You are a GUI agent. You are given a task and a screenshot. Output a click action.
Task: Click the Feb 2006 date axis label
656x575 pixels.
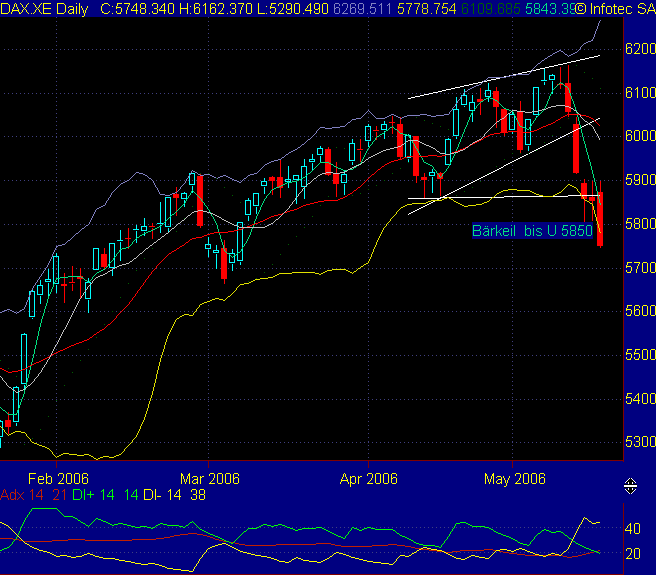pos(58,479)
